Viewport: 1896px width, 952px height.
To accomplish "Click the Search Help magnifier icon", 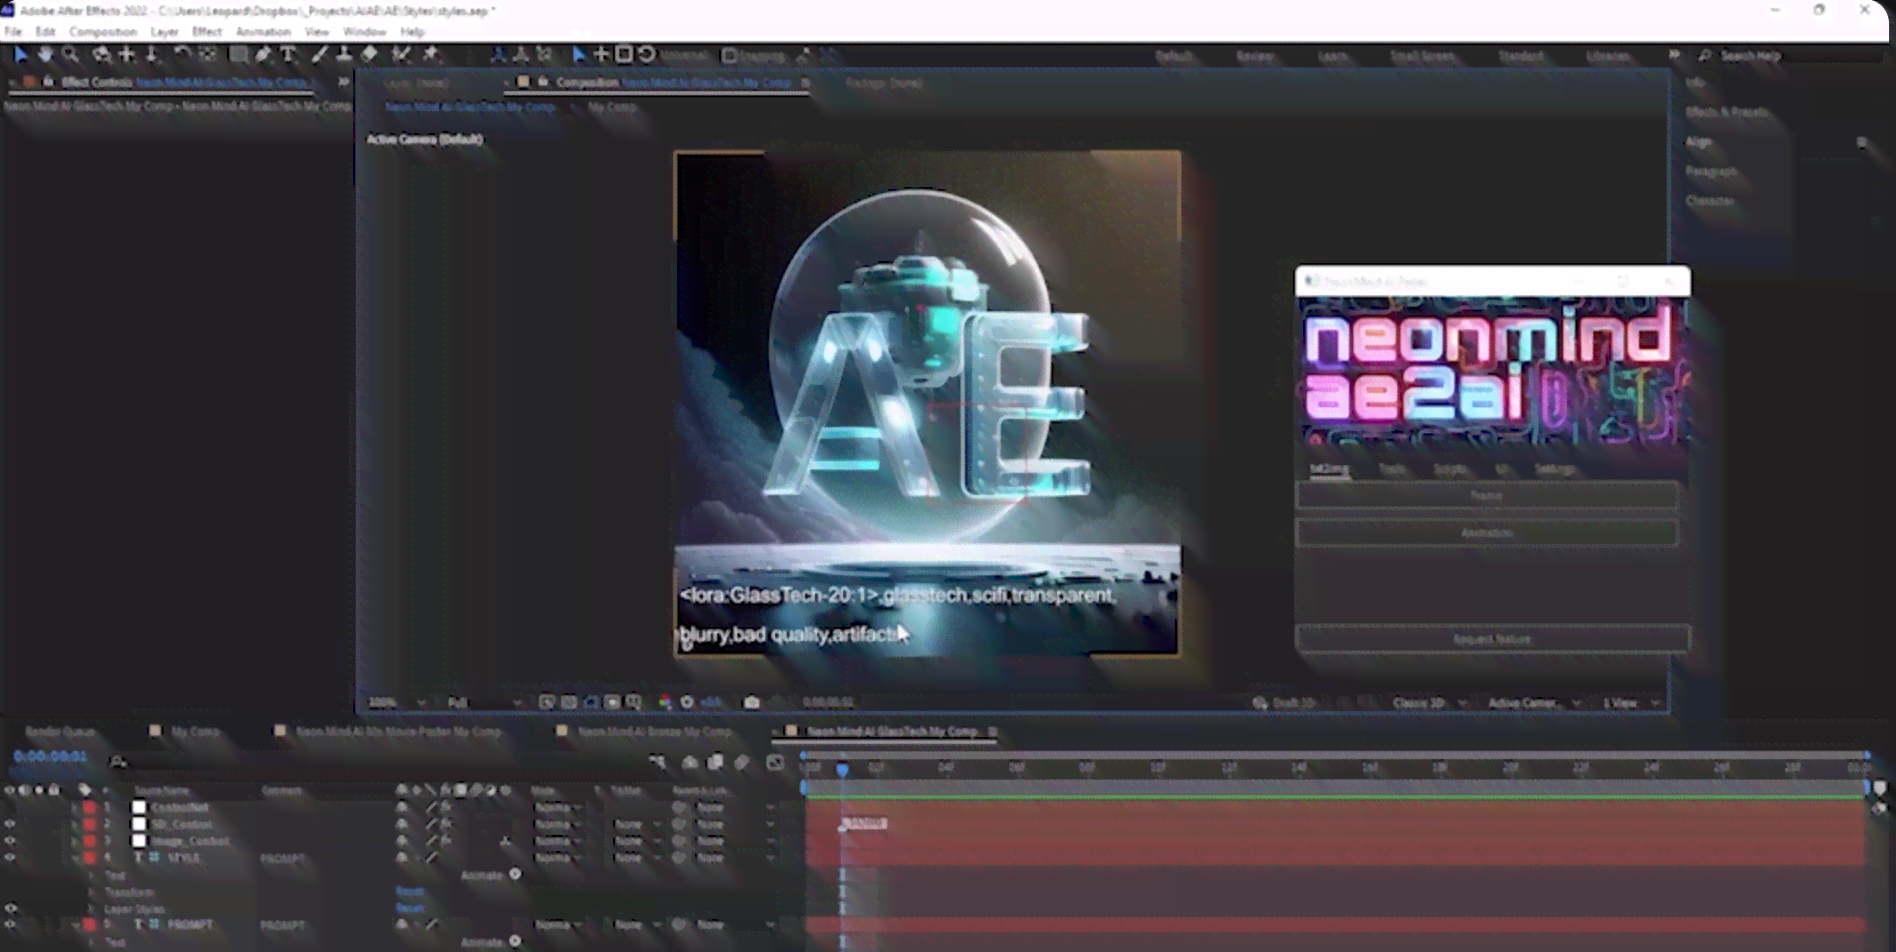I will (1705, 55).
